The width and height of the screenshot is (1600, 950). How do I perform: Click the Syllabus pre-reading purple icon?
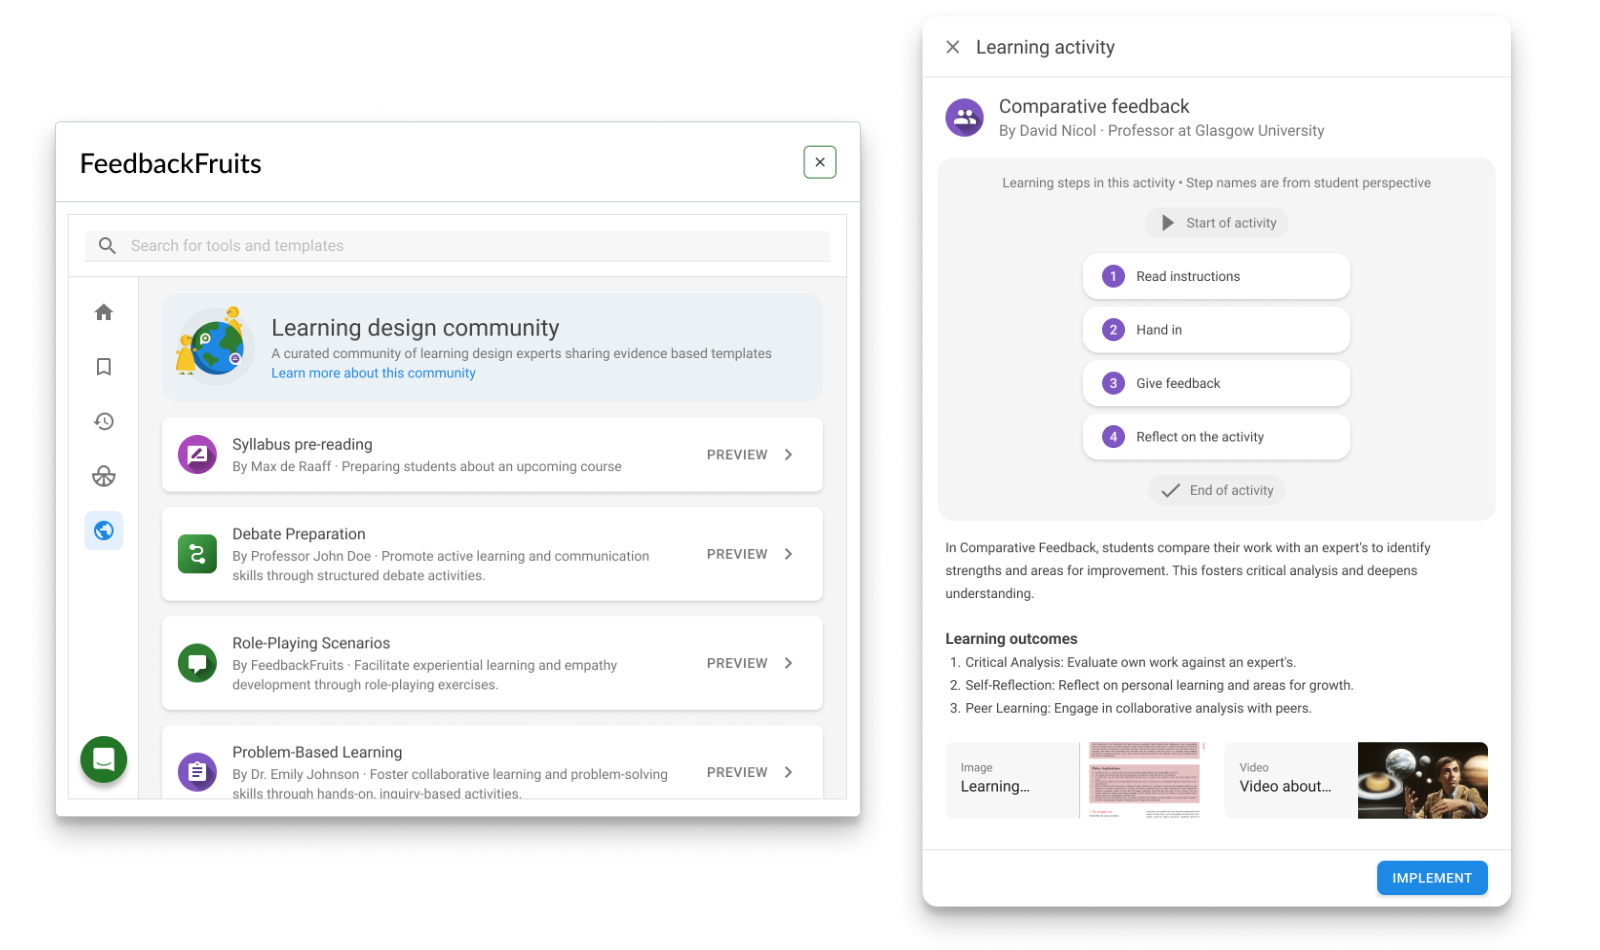(x=197, y=455)
